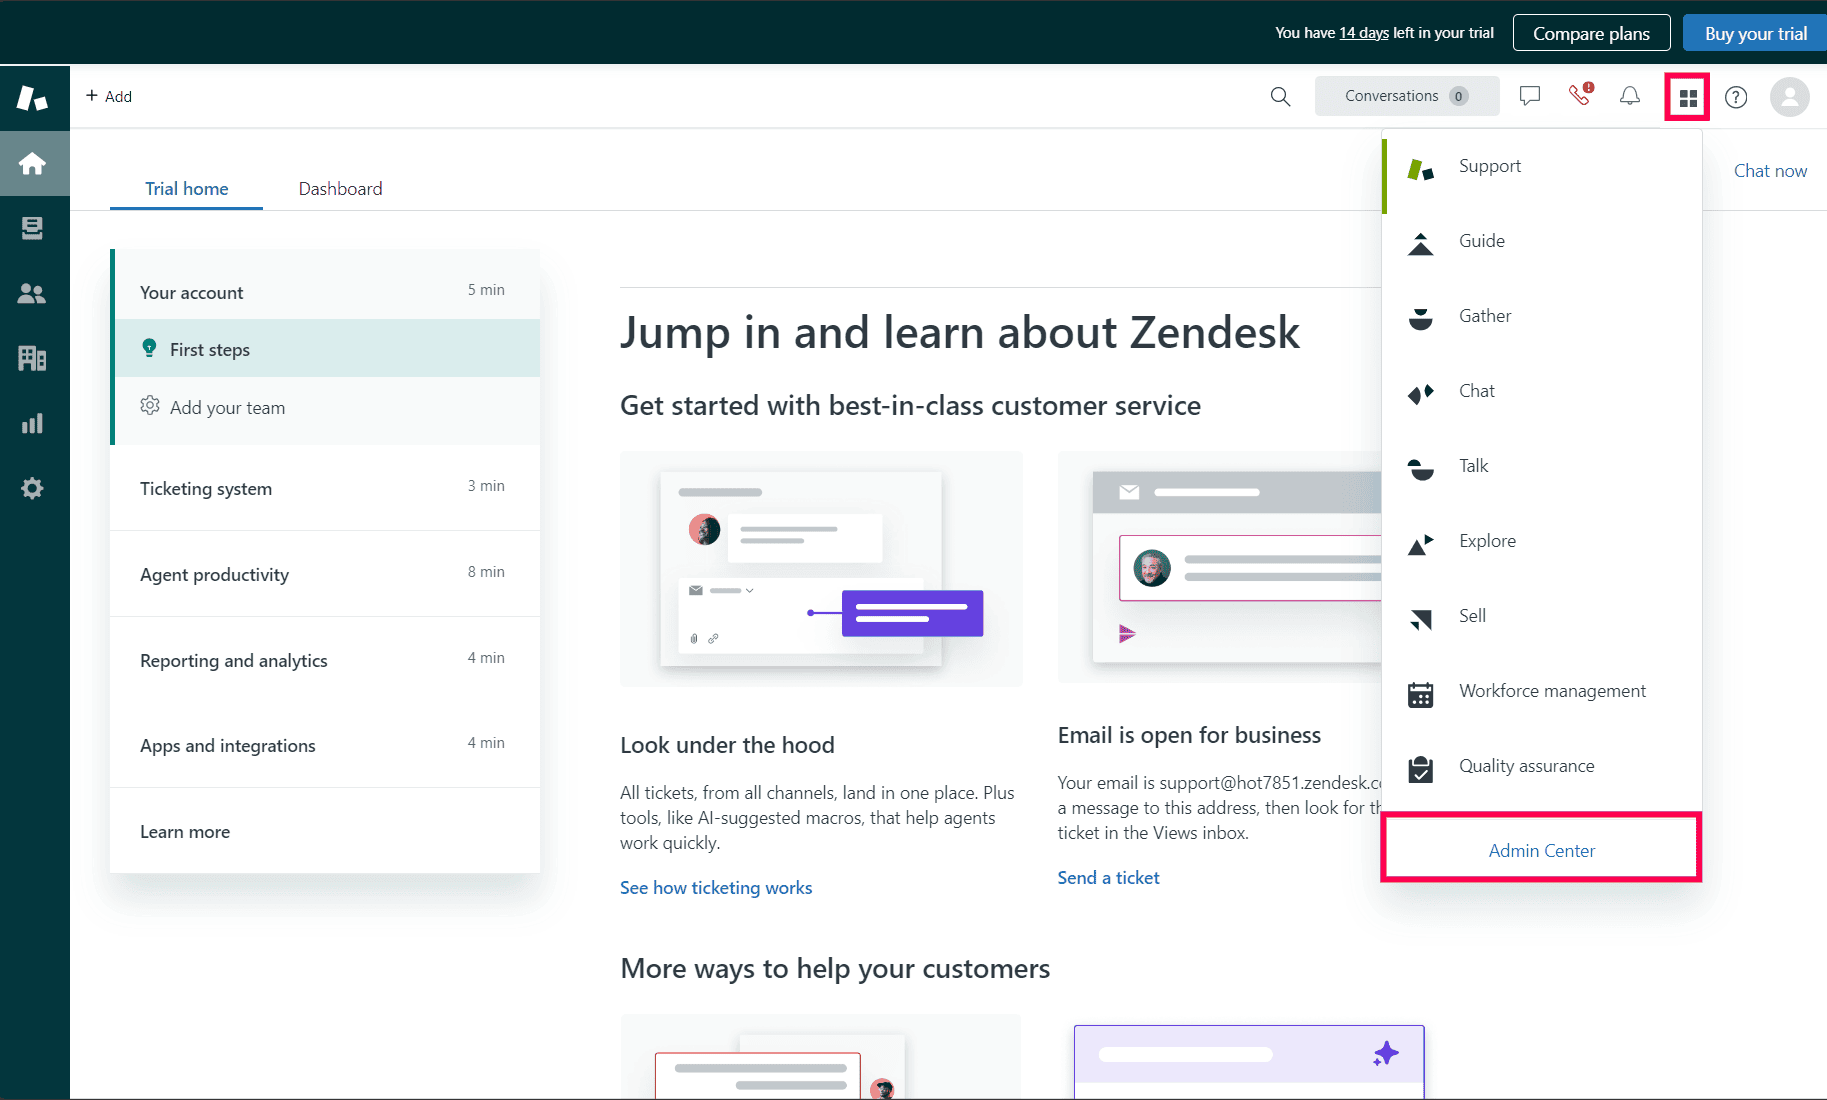Switch to the Trial home tab
This screenshot has height=1100, width=1827.
[186, 189]
